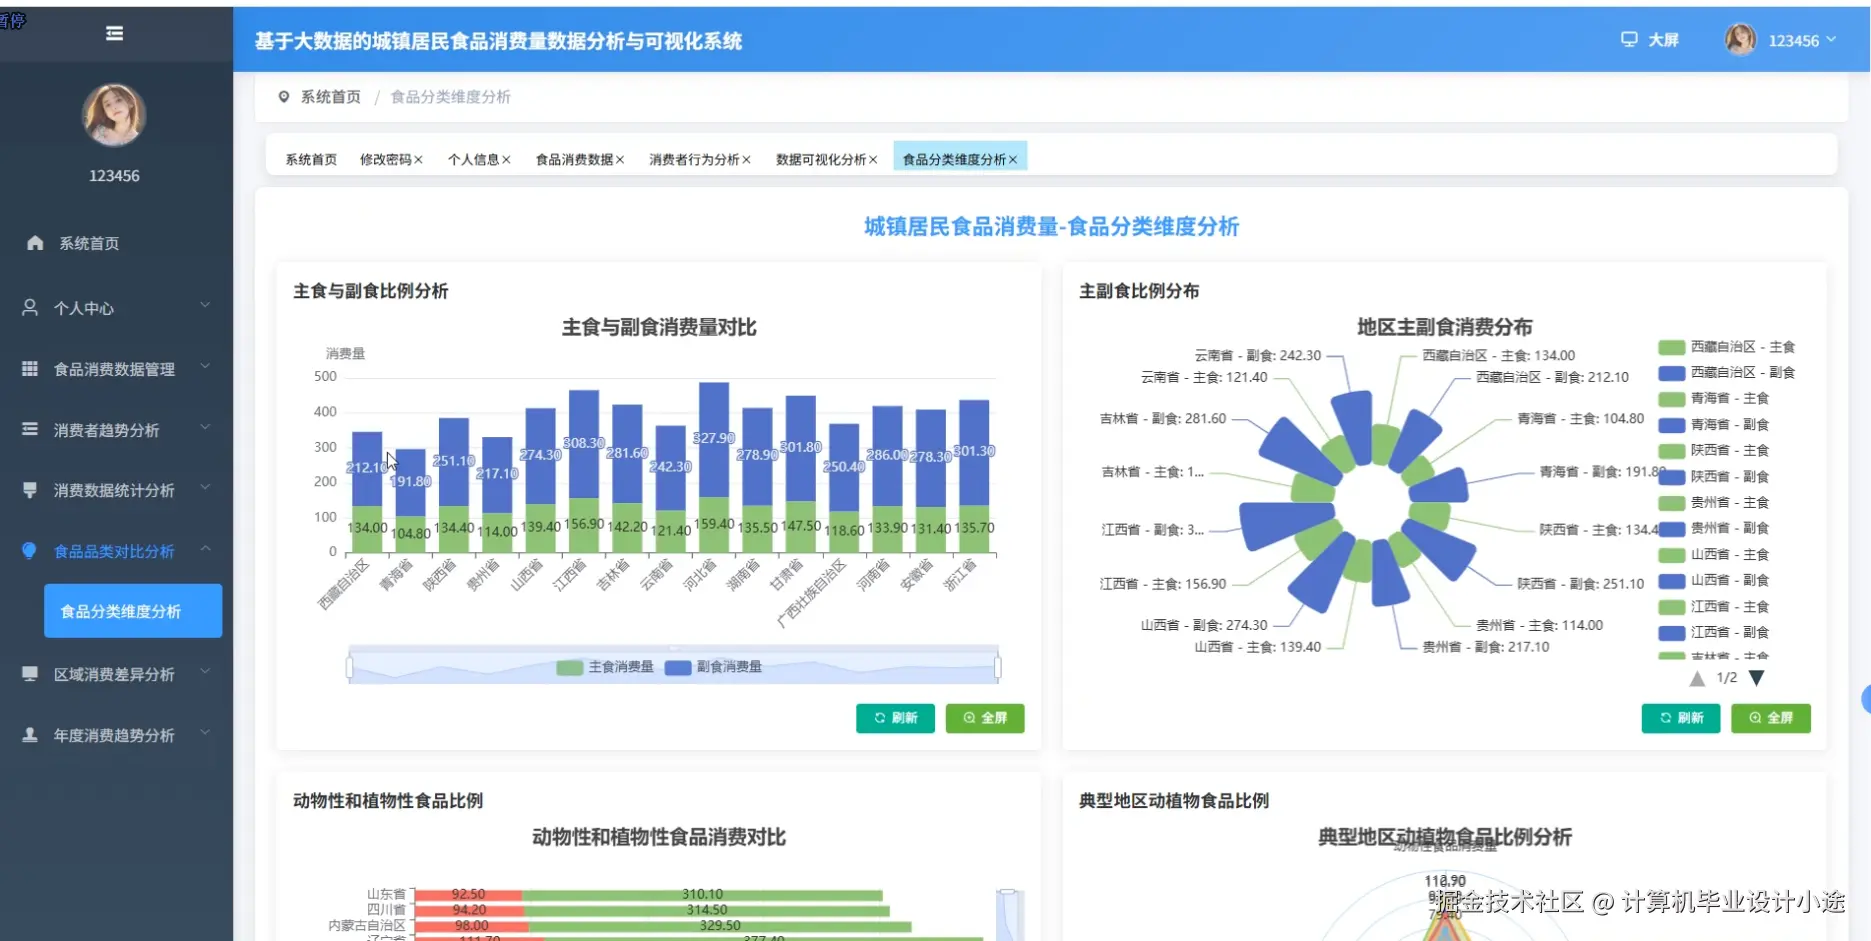Toggle 西藏自治区 - 副食 legend item
Image resolution: width=1871 pixels, height=941 pixels.
pyautogui.click(x=1726, y=373)
